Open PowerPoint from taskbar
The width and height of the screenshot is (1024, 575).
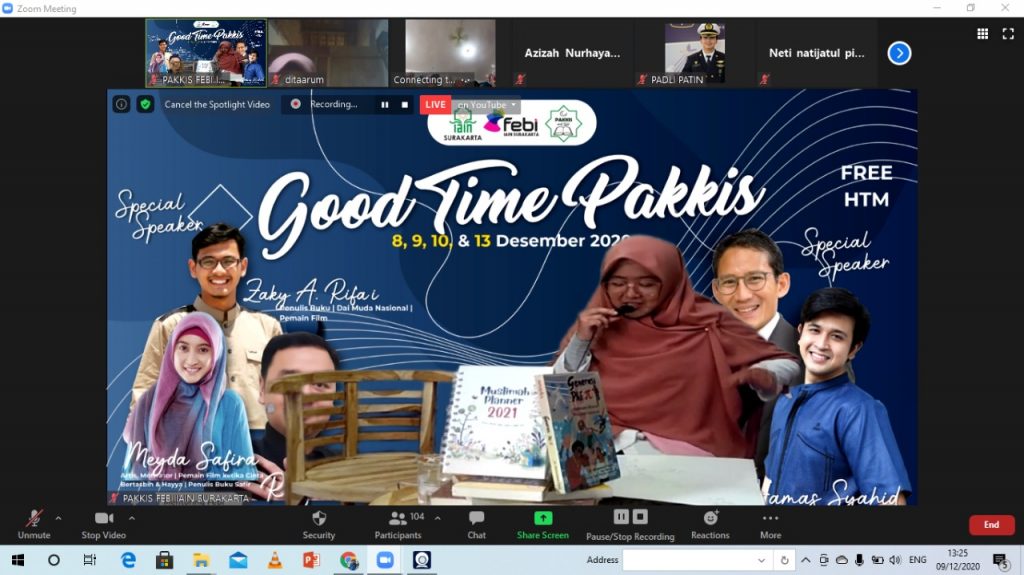pos(312,560)
